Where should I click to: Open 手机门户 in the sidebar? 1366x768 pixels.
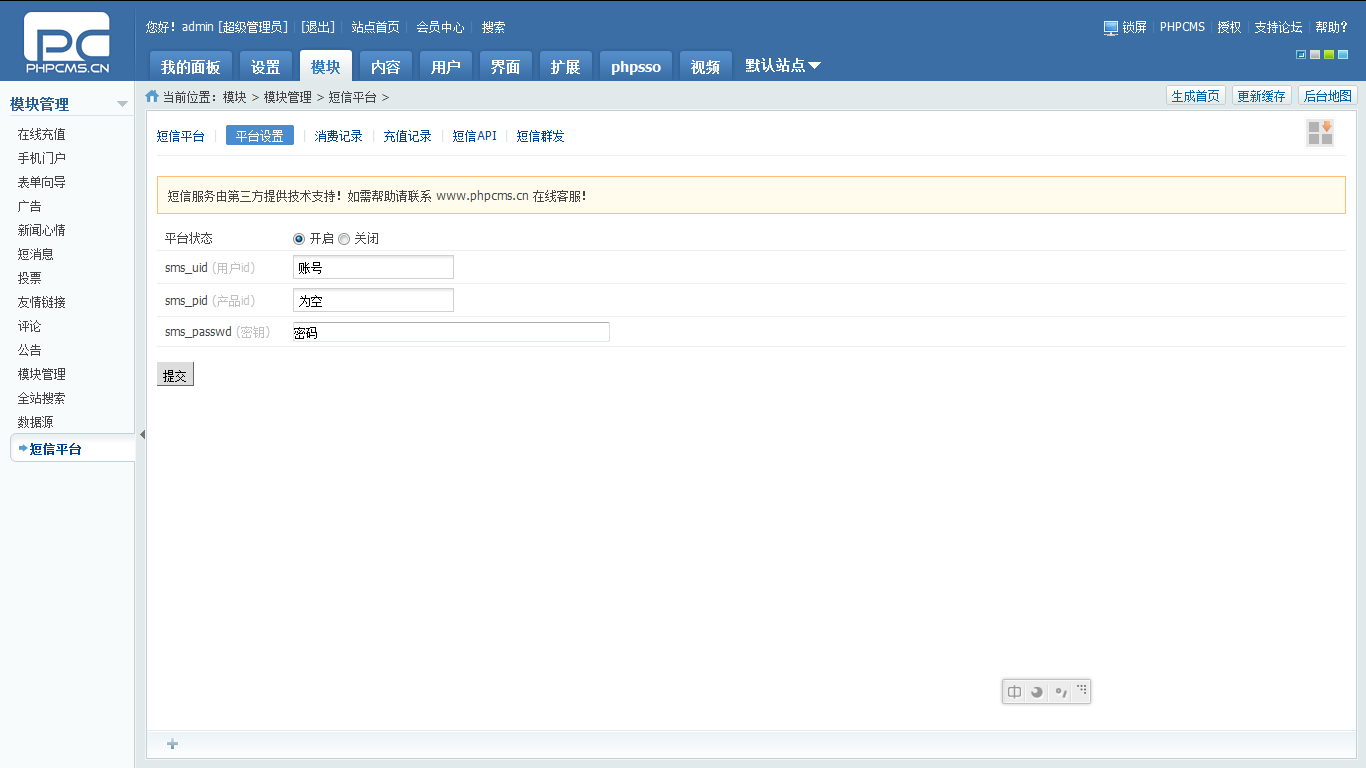(42, 158)
